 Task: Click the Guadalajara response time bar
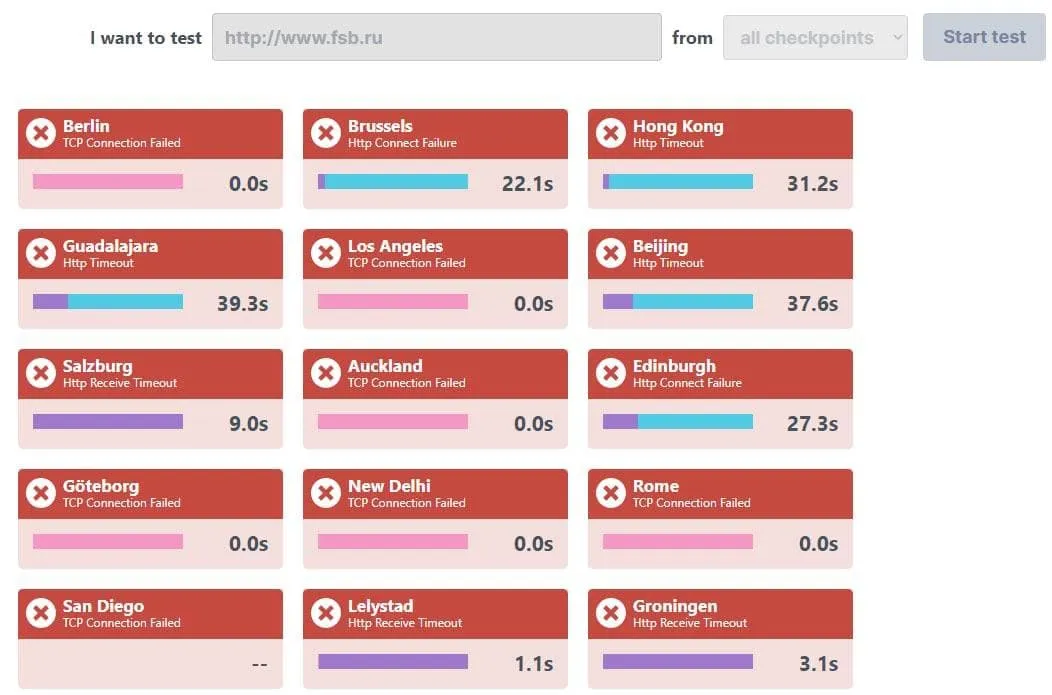(x=108, y=302)
